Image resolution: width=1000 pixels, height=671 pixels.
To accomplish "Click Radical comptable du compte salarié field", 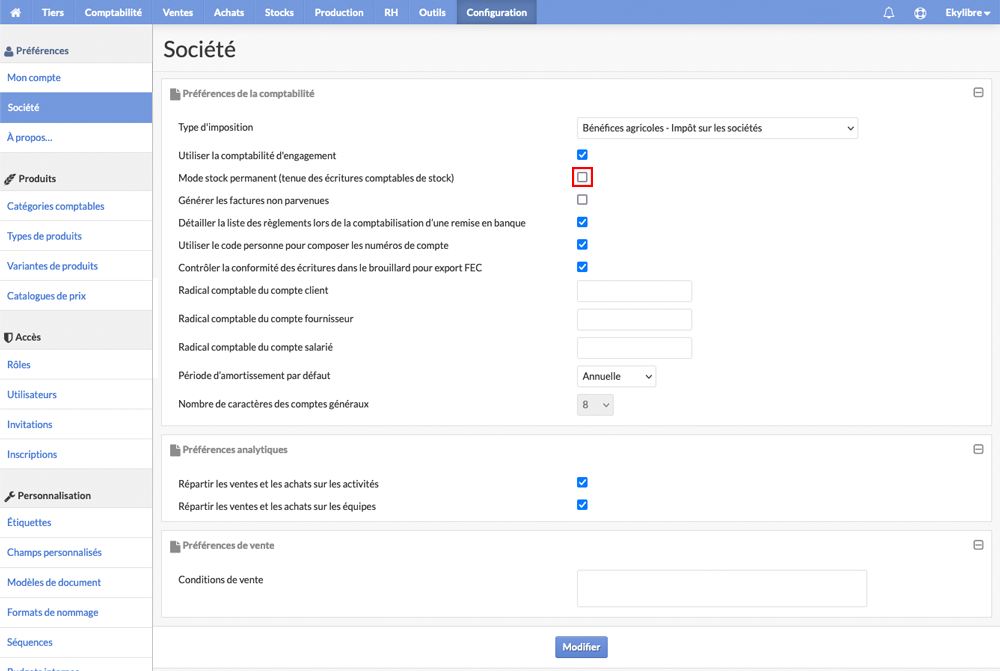I will point(634,348).
